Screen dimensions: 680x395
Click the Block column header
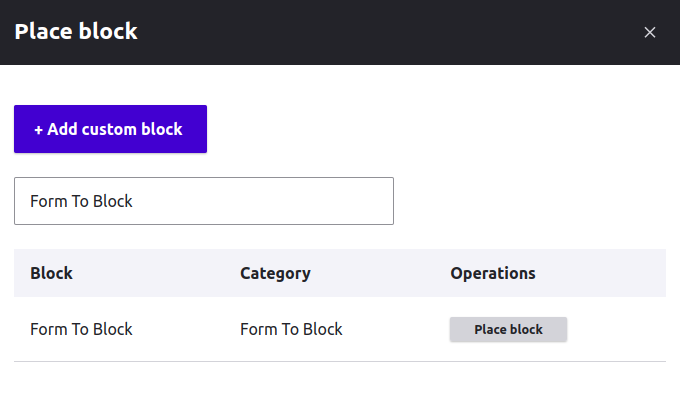pos(51,273)
